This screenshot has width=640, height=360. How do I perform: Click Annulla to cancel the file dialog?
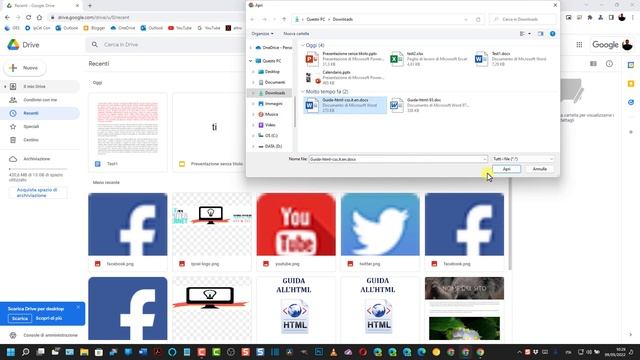pos(540,169)
